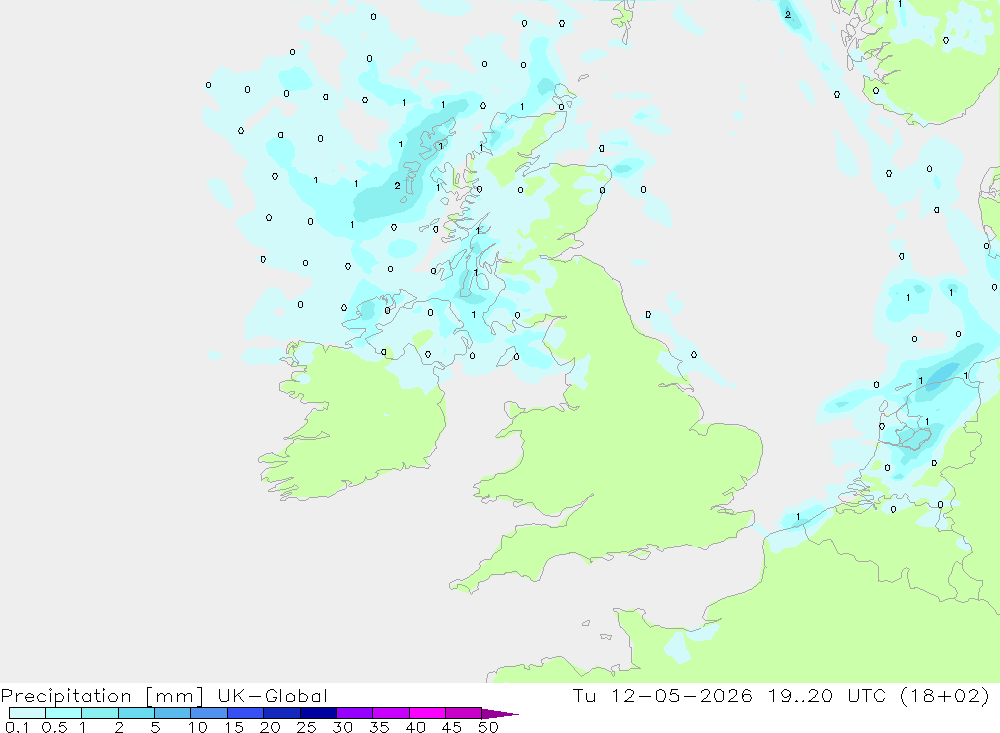This screenshot has height=733, width=1000.
Task: Select the 30 to 35 mm purple swatch
Action: pos(354,713)
